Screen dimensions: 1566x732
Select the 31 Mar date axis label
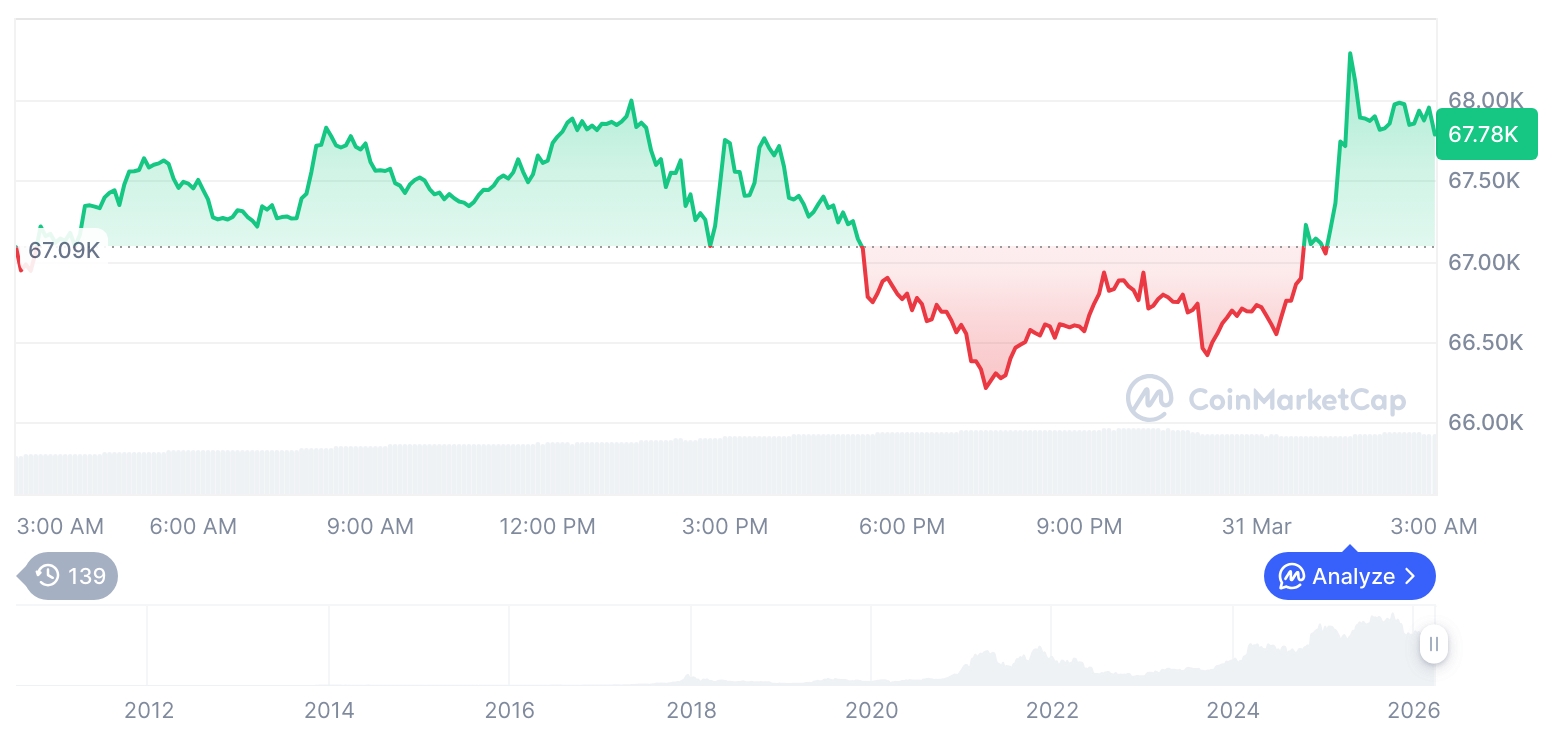click(1256, 526)
